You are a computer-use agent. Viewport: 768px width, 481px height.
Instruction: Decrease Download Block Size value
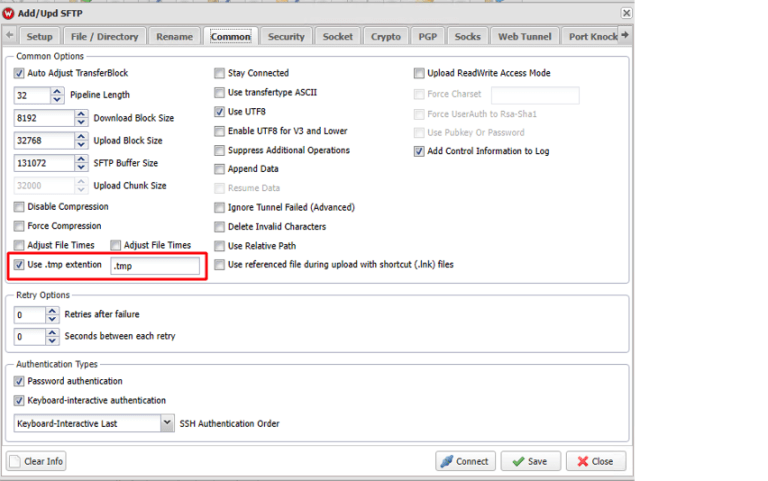coord(81,121)
